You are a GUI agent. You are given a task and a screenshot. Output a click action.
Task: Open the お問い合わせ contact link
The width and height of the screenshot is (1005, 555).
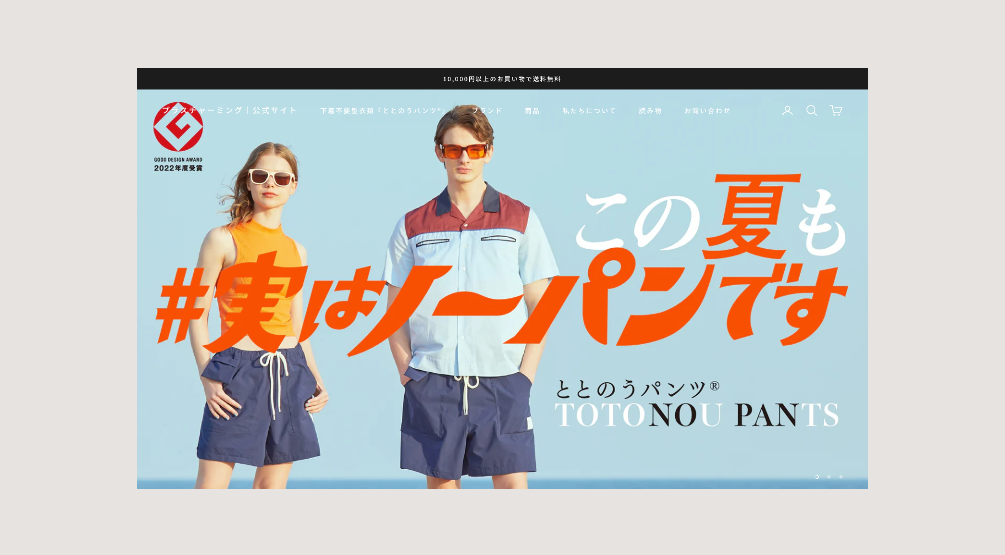(x=707, y=111)
